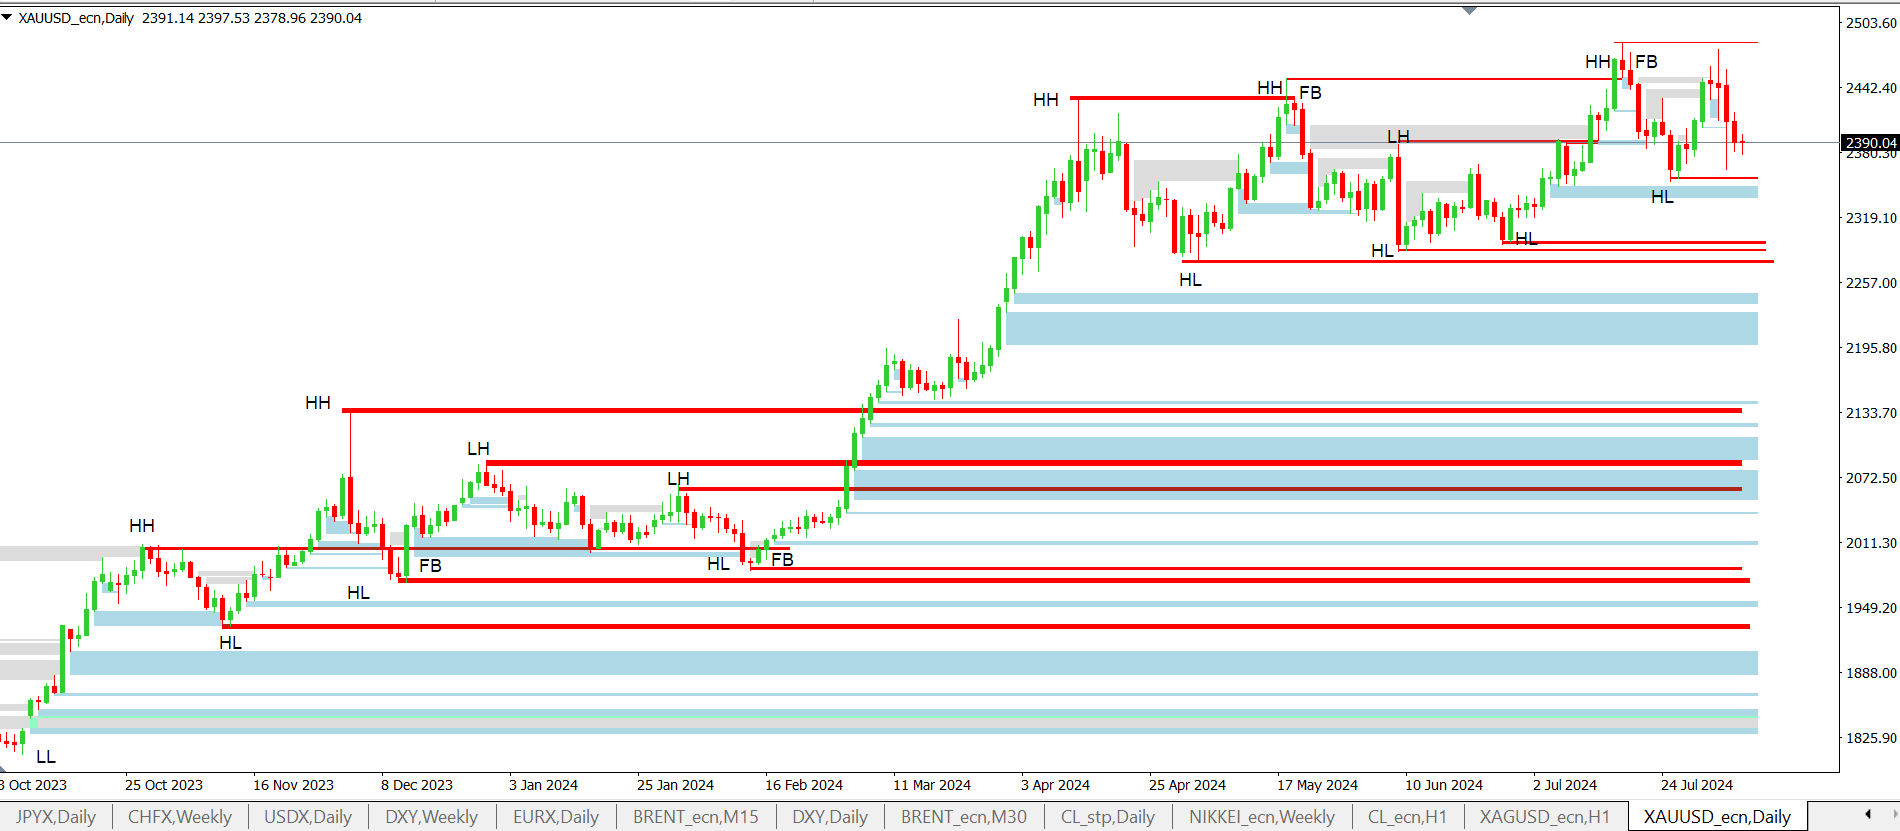Image resolution: width=1900 pixels, height=831 pixels.
Task: Click the 3 Jan 2024 date label
Action: [x=543, y=785]
